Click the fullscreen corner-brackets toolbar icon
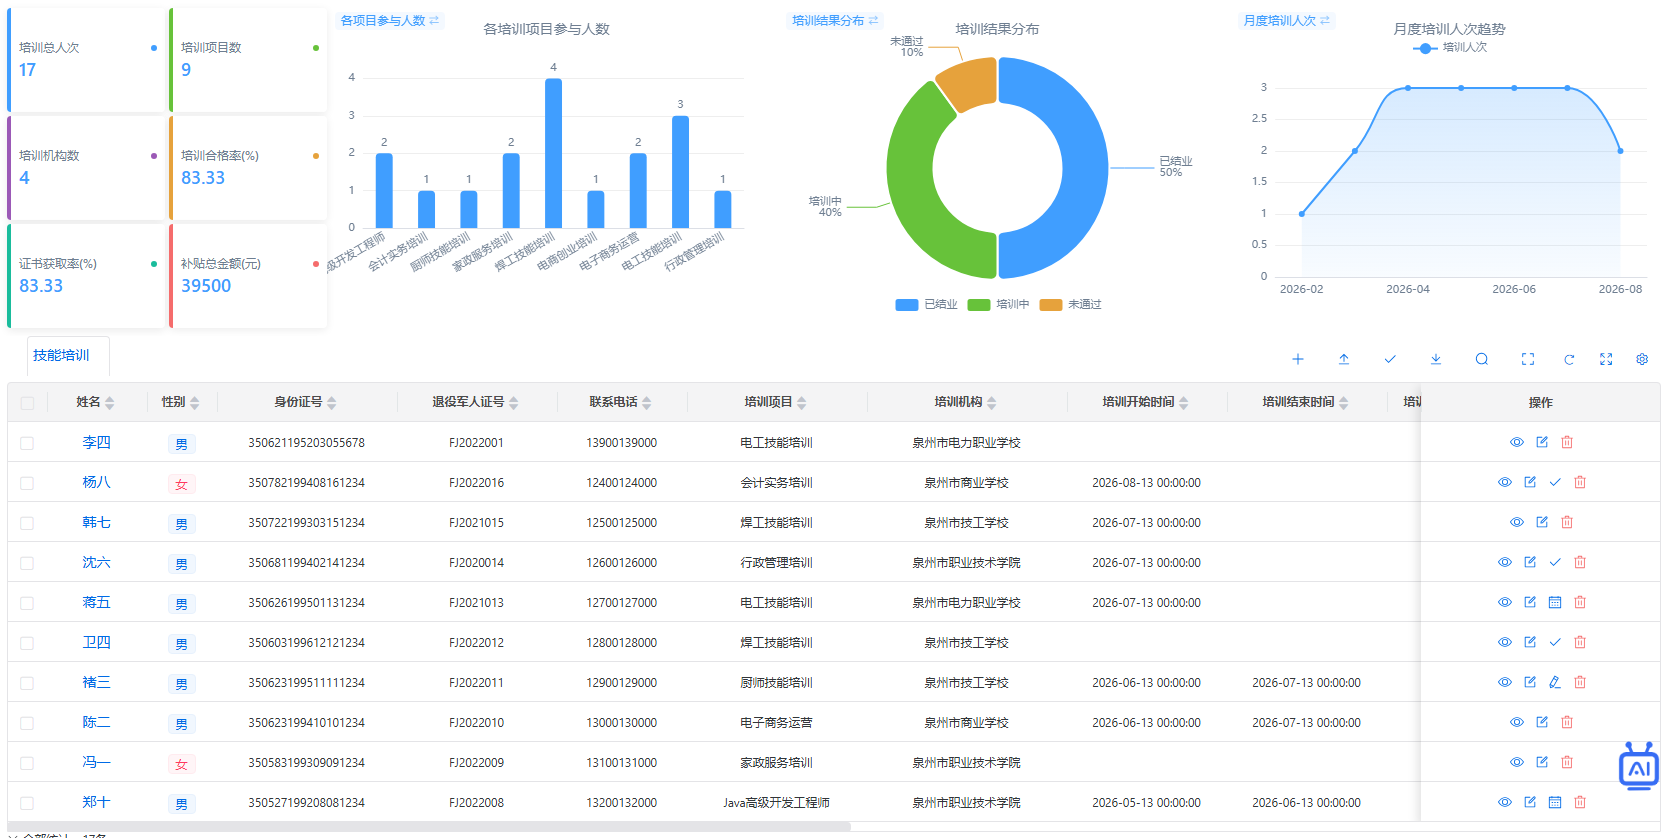The height and width of the screenshot is (838, 1663). click(x=1528, y=359)
